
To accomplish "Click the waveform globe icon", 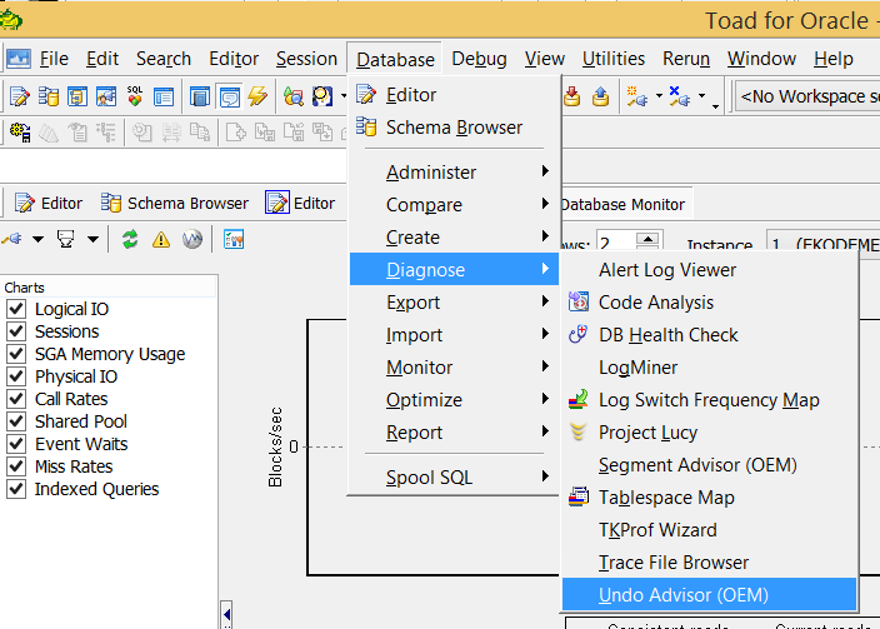I will [192, 240].
